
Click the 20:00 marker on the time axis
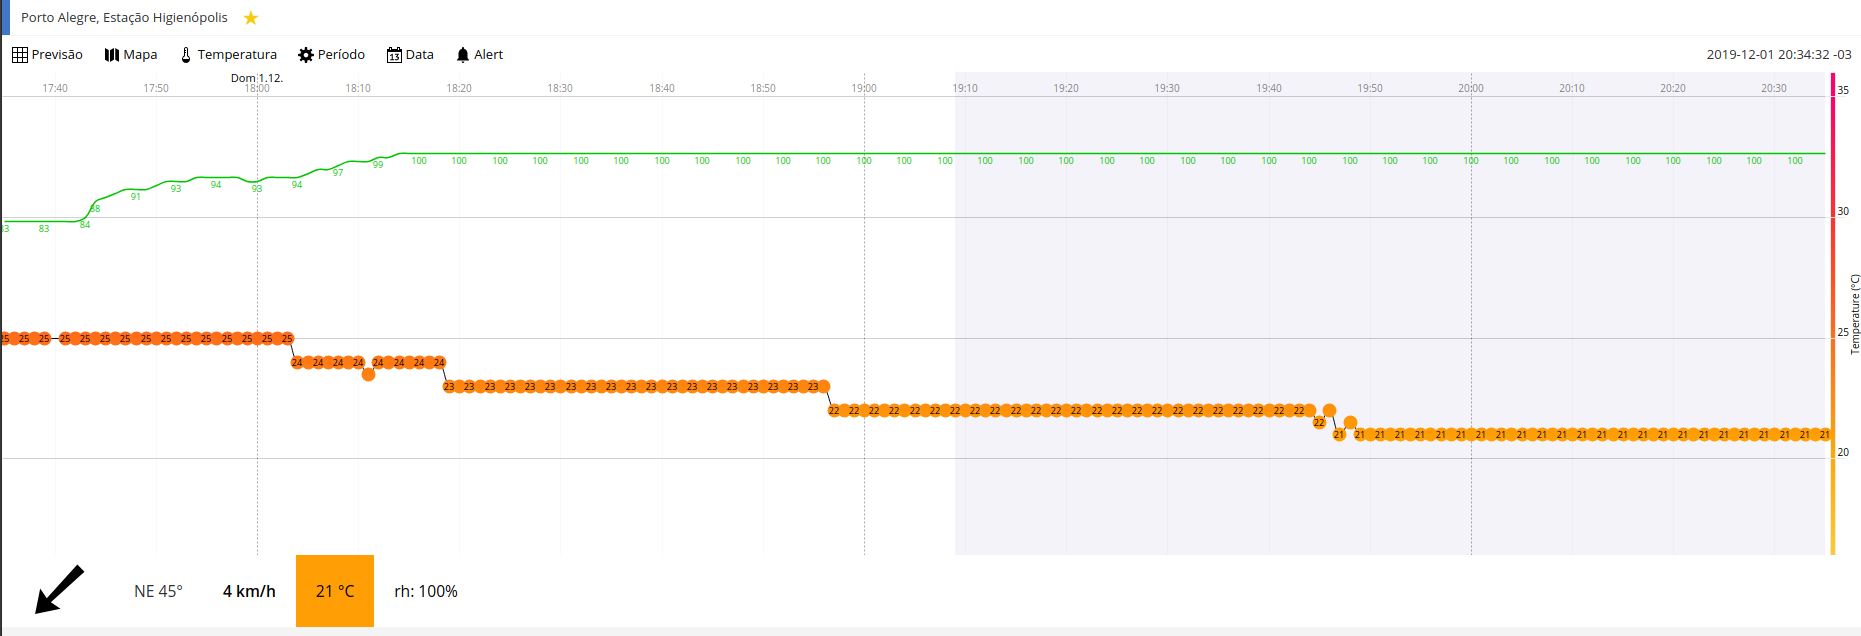(x=1470, y=88)
